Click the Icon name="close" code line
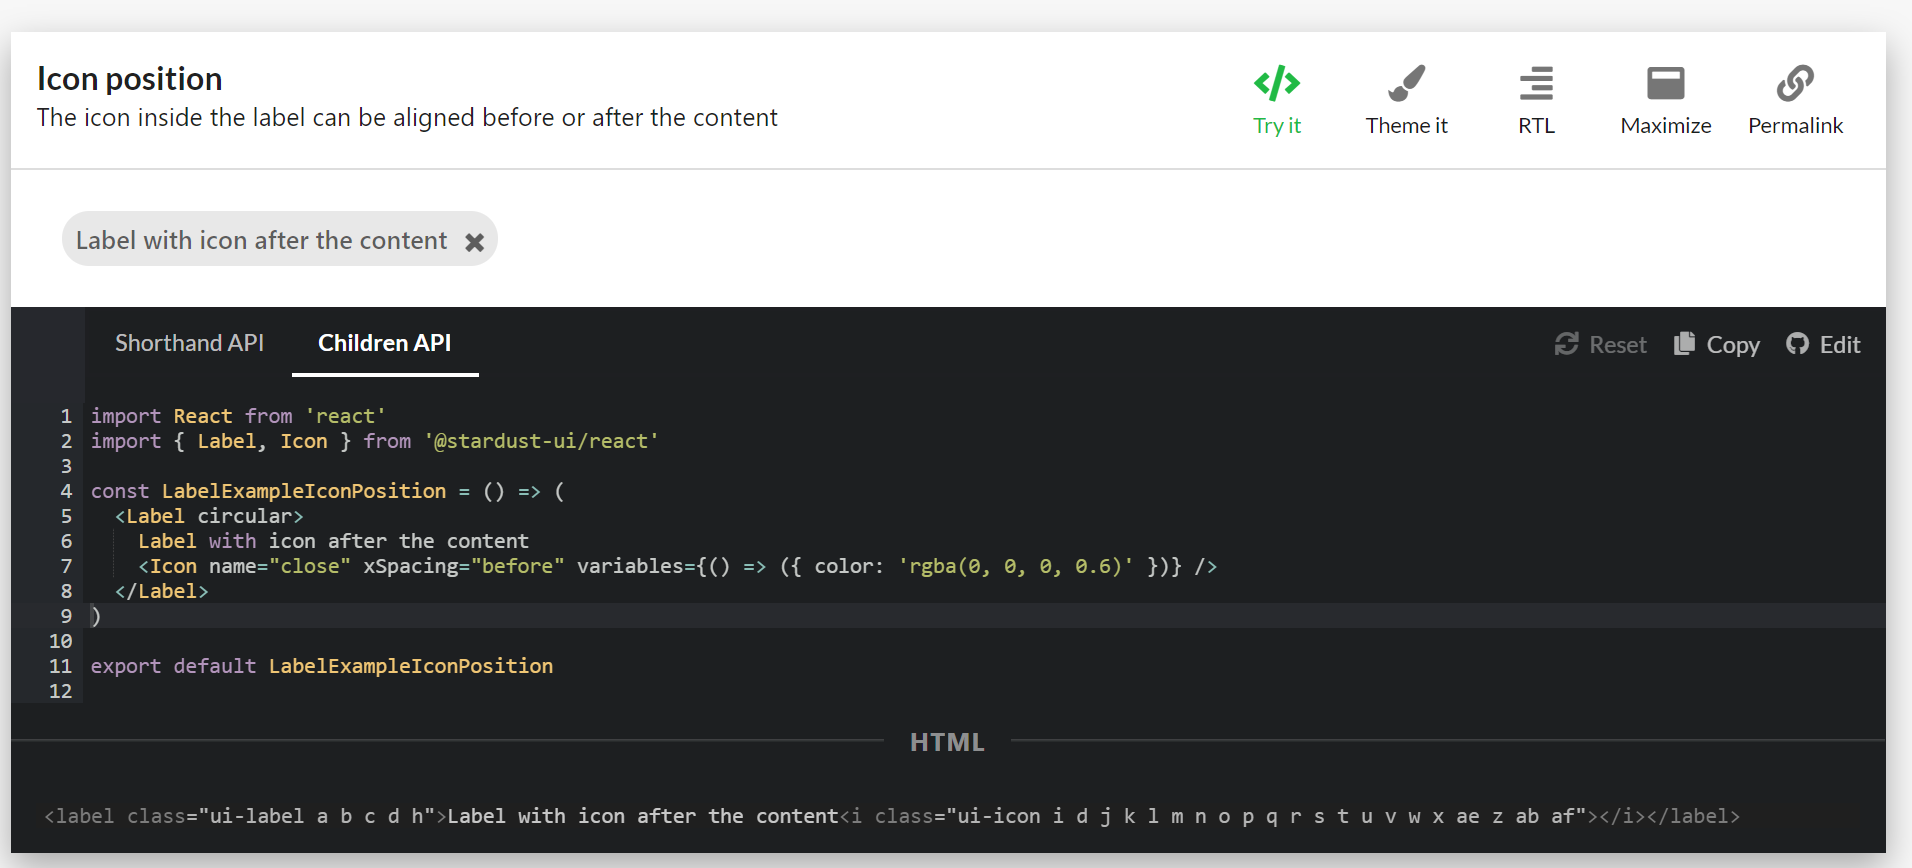The height and width of the screenshot is (868, 1912). [678, 566]
